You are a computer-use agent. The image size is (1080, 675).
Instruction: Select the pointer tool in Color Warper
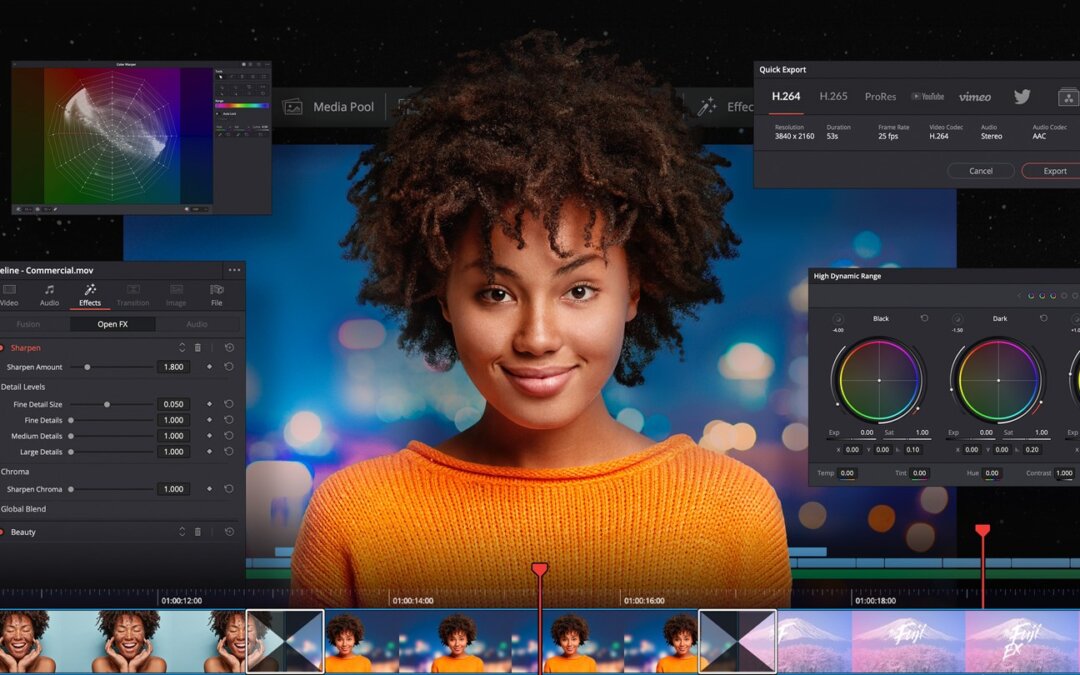click(220, 77)
